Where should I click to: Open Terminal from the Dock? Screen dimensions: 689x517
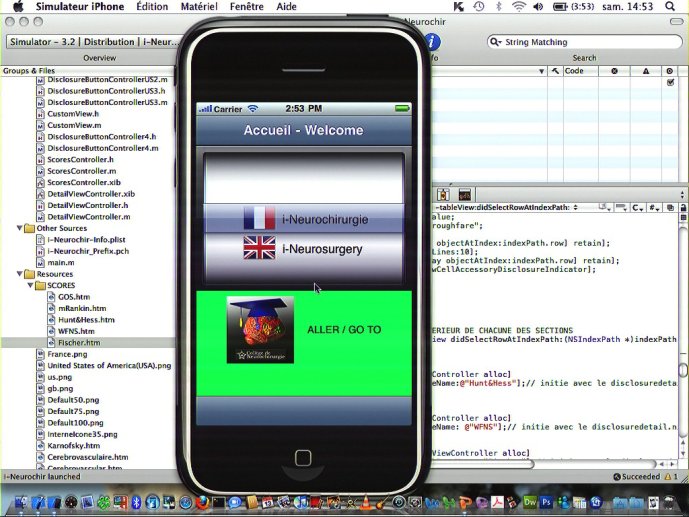click(218, 502)
